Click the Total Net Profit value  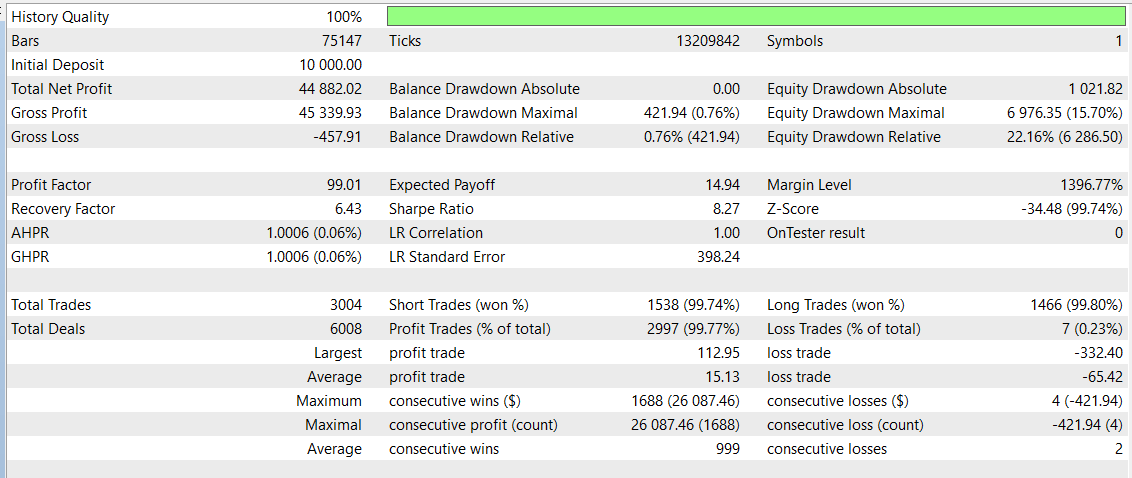(x=330, y=89)
